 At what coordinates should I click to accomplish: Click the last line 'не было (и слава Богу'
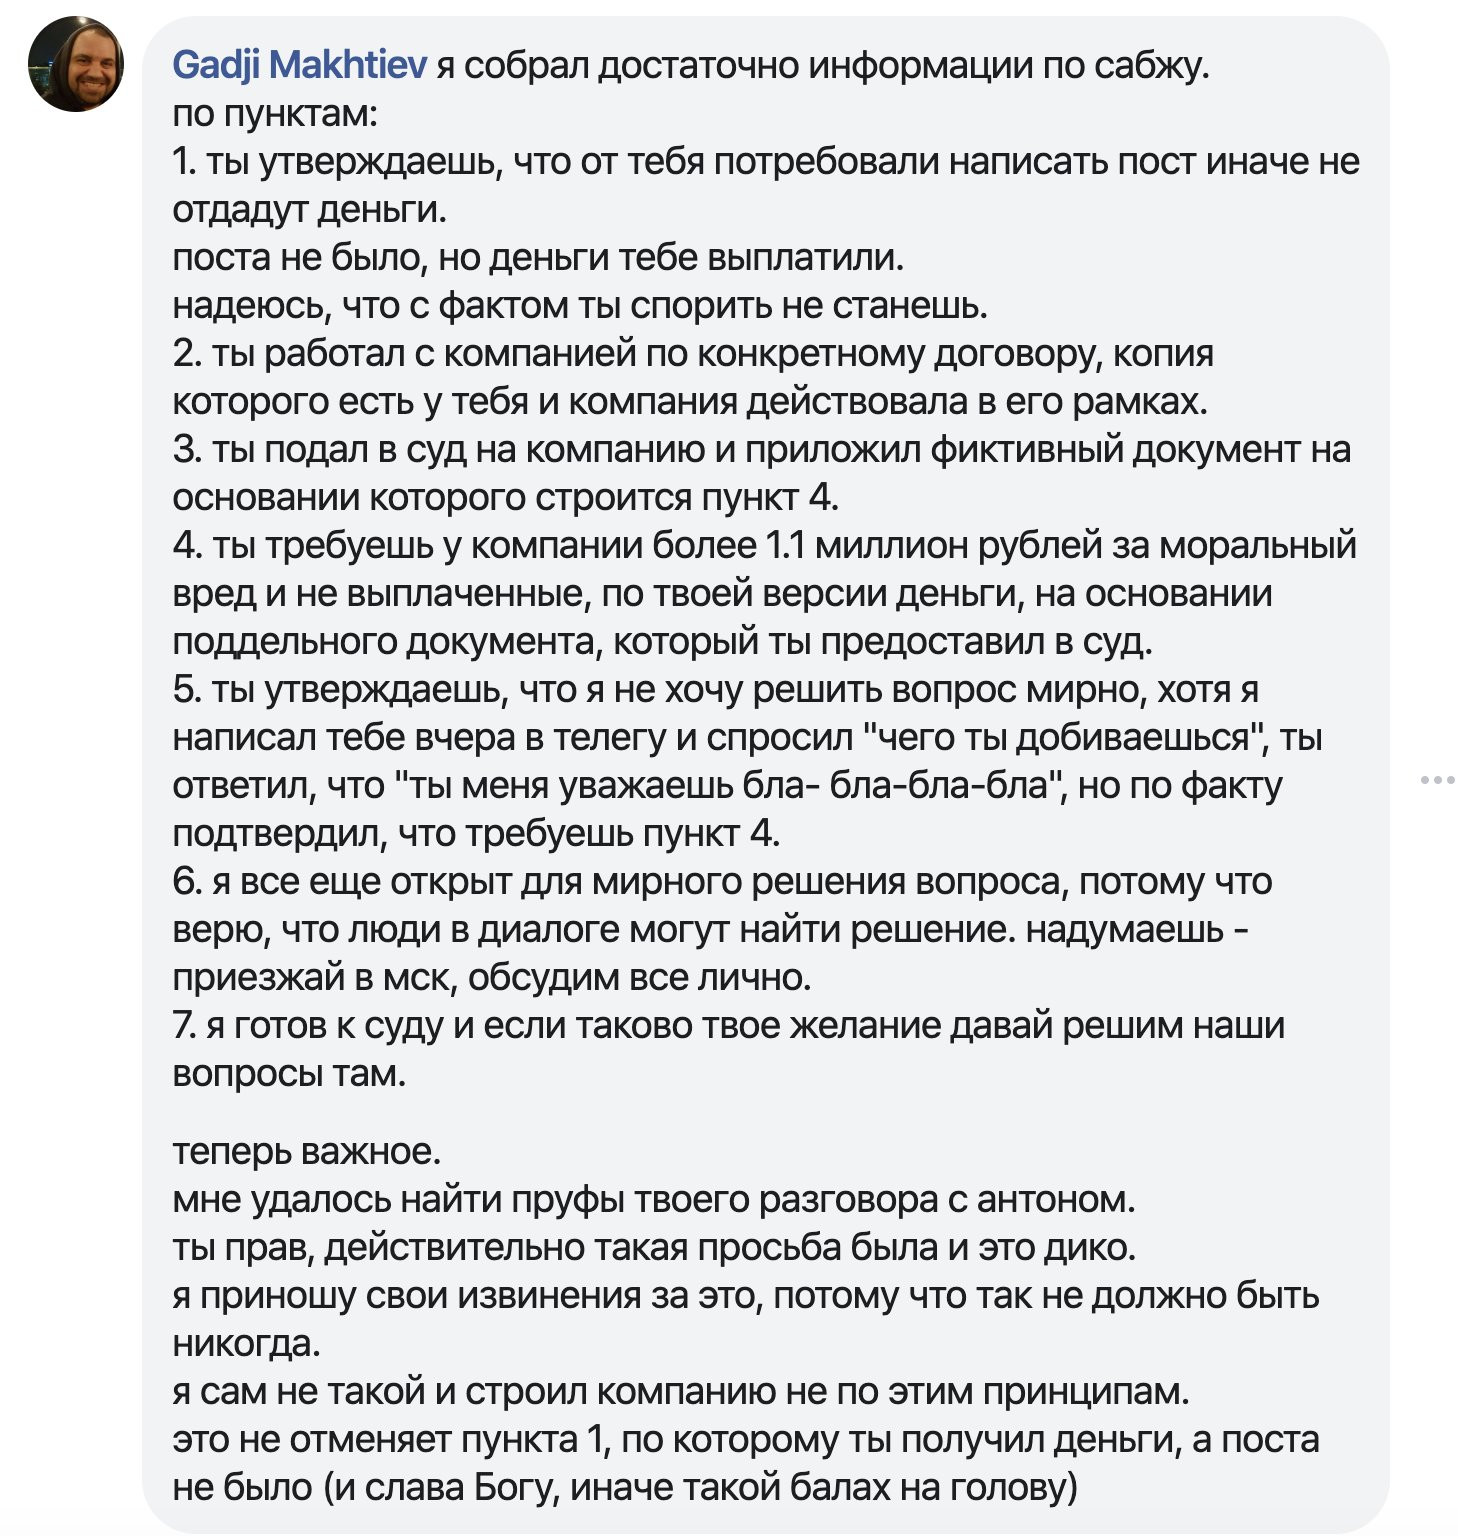pos(625,1487)
